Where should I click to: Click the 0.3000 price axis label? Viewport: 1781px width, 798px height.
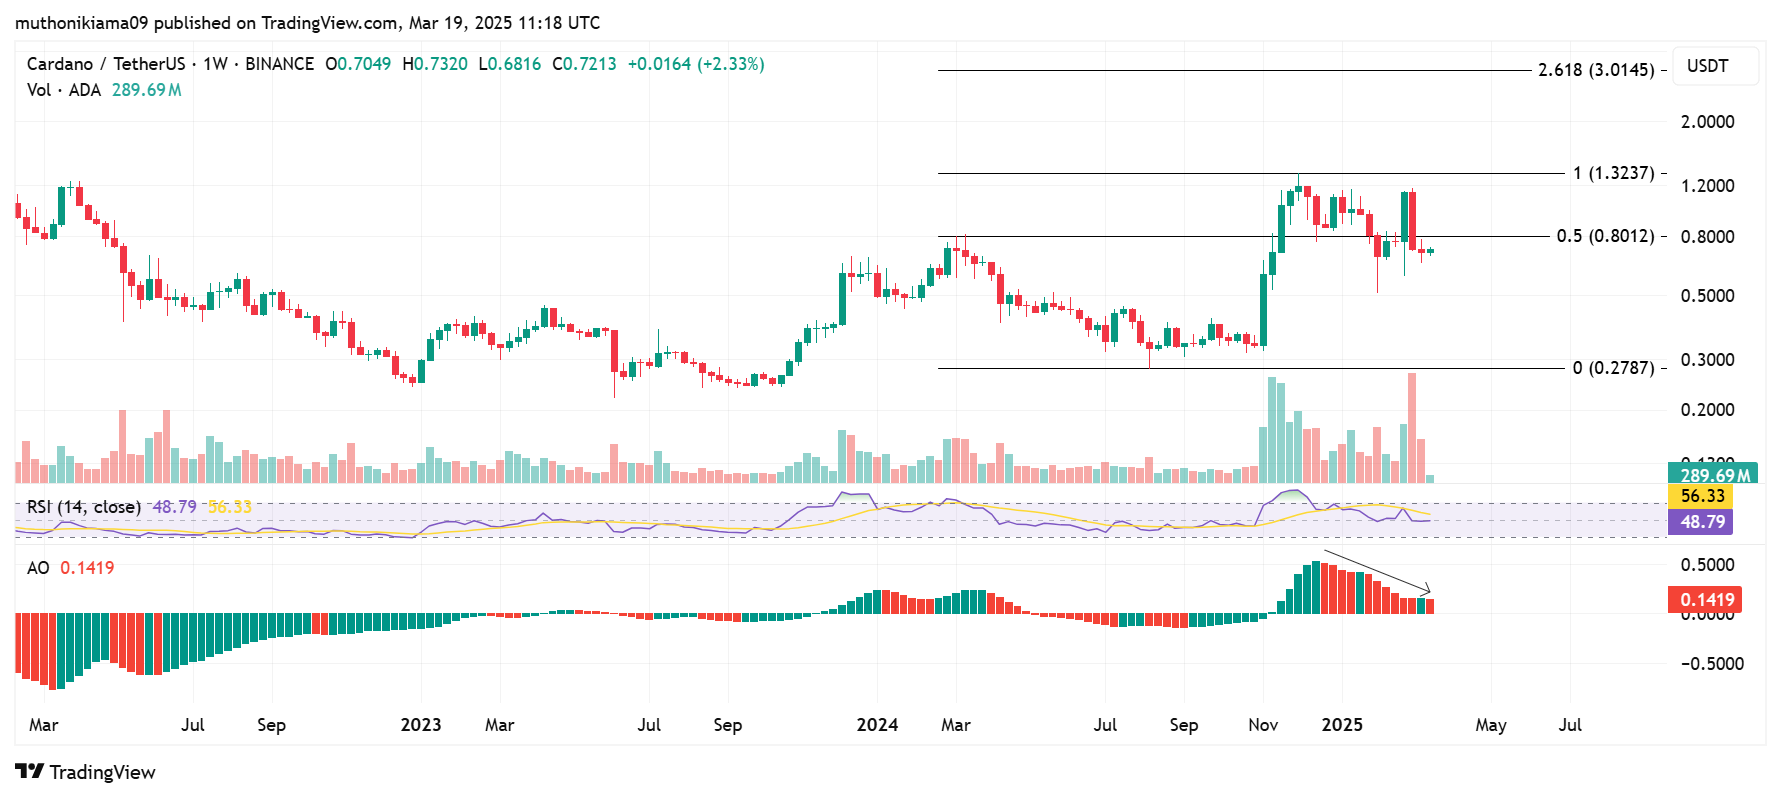1707,360
